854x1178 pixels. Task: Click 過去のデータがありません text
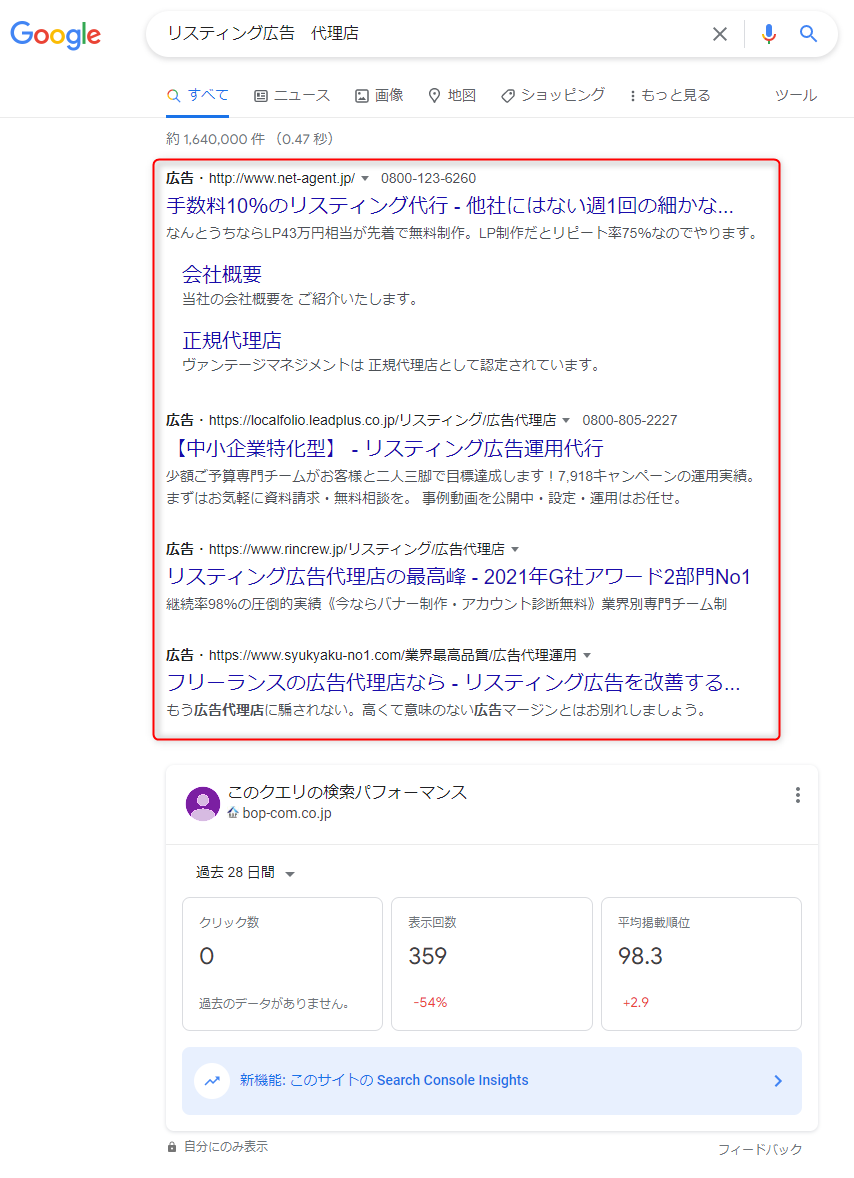tap(274, 1004)
